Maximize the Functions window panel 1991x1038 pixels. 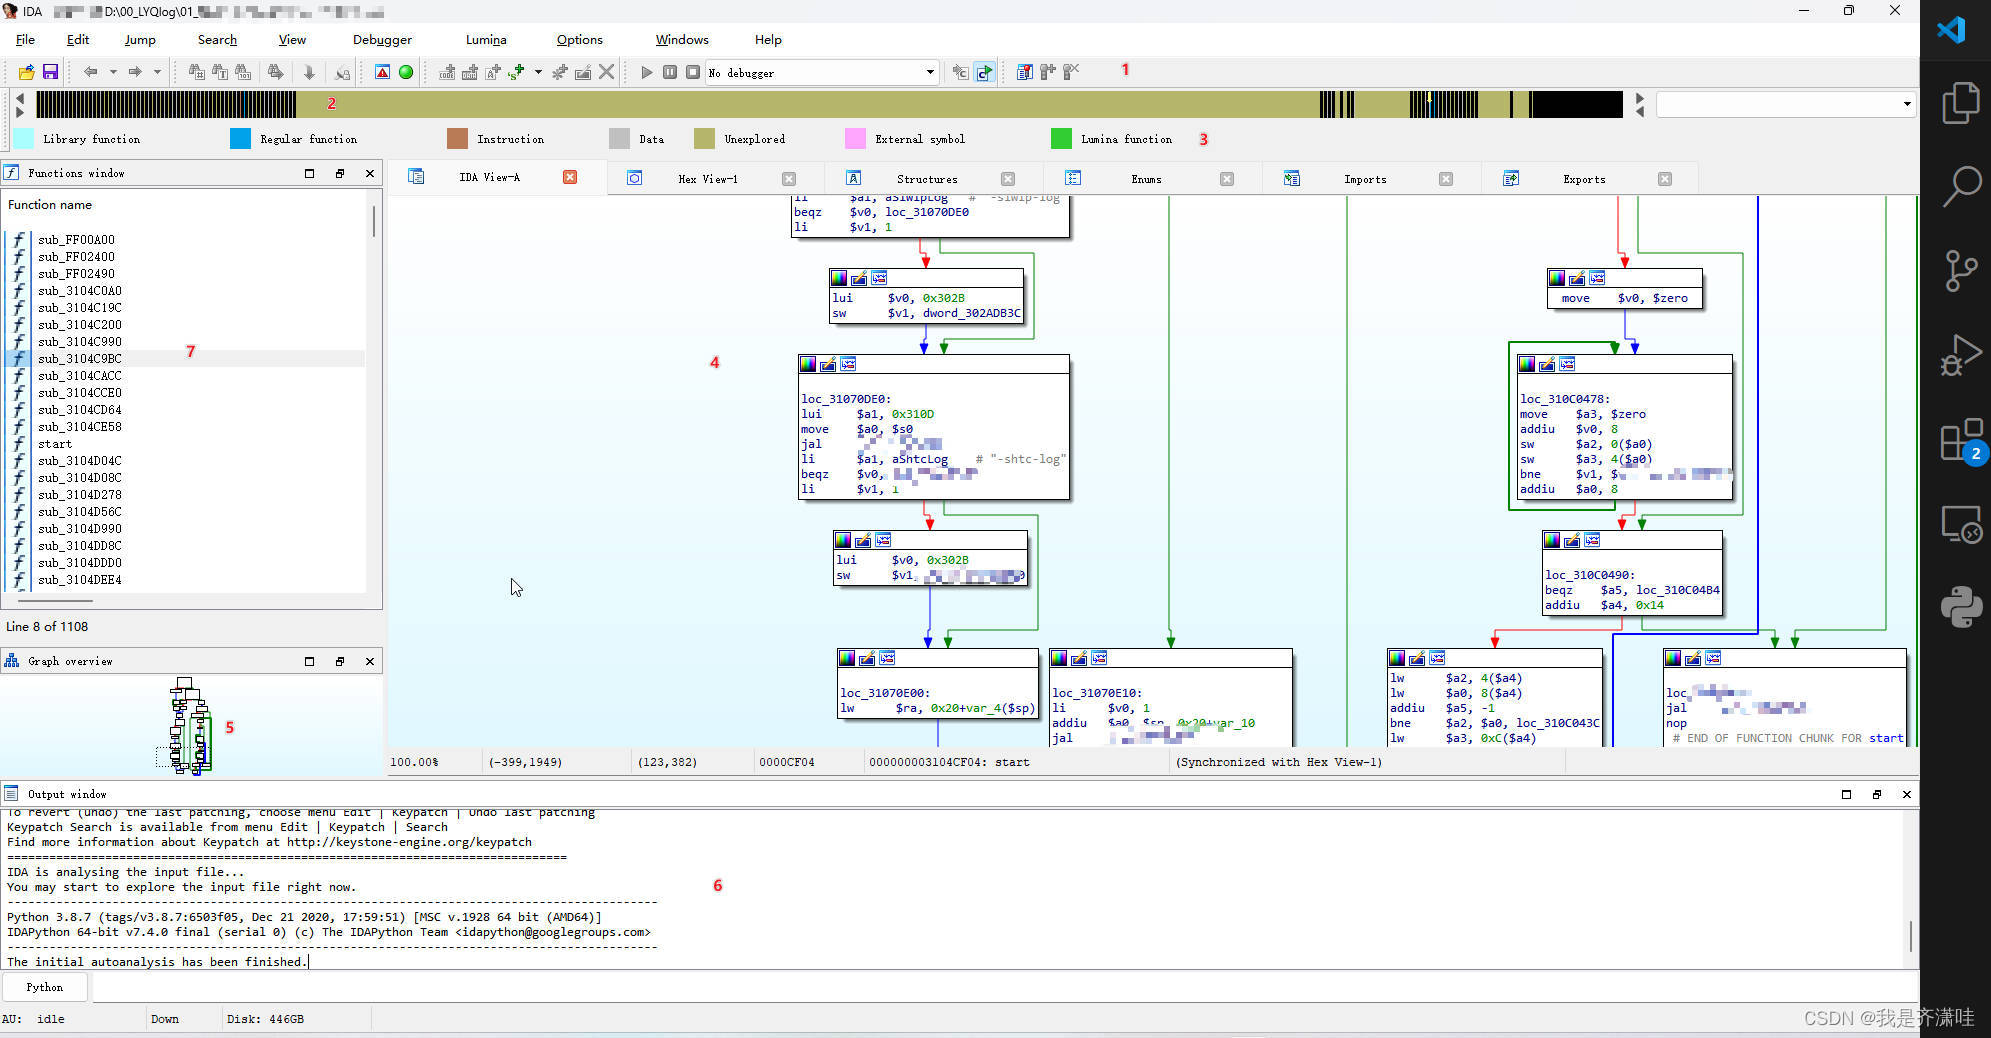(x=309, y=173)
